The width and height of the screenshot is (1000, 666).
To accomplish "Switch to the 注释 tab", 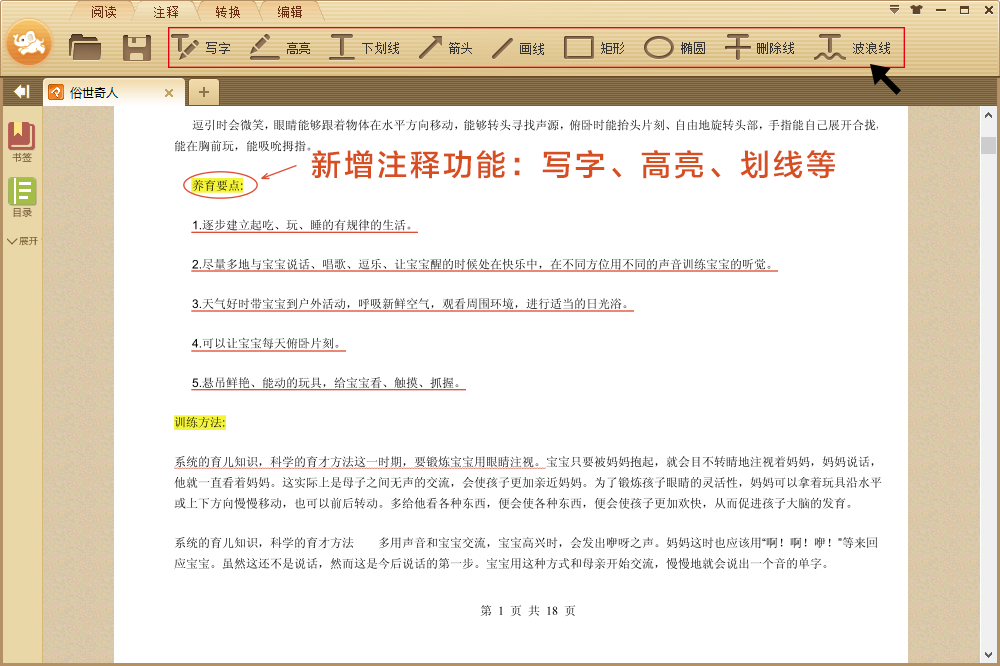I will coord(166,12).
